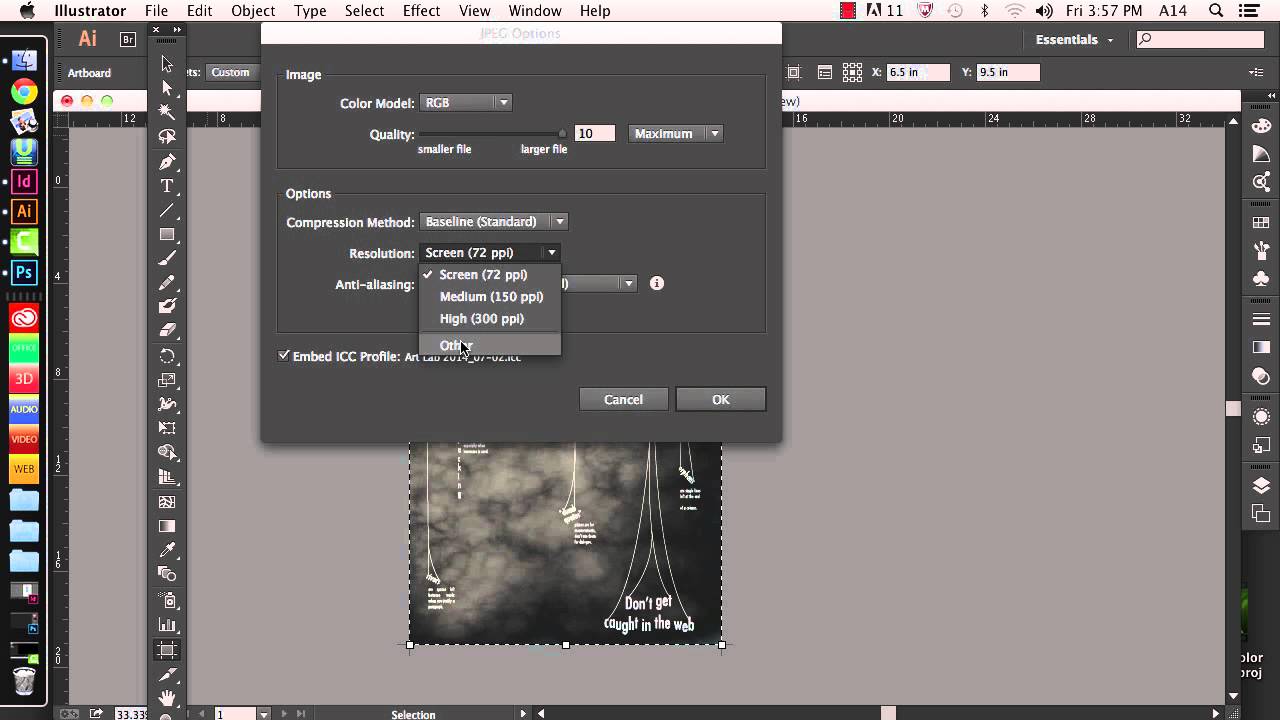Click the Quality slider handle
This screenshot has width=1280, height=720.
(x=562, y=133)
